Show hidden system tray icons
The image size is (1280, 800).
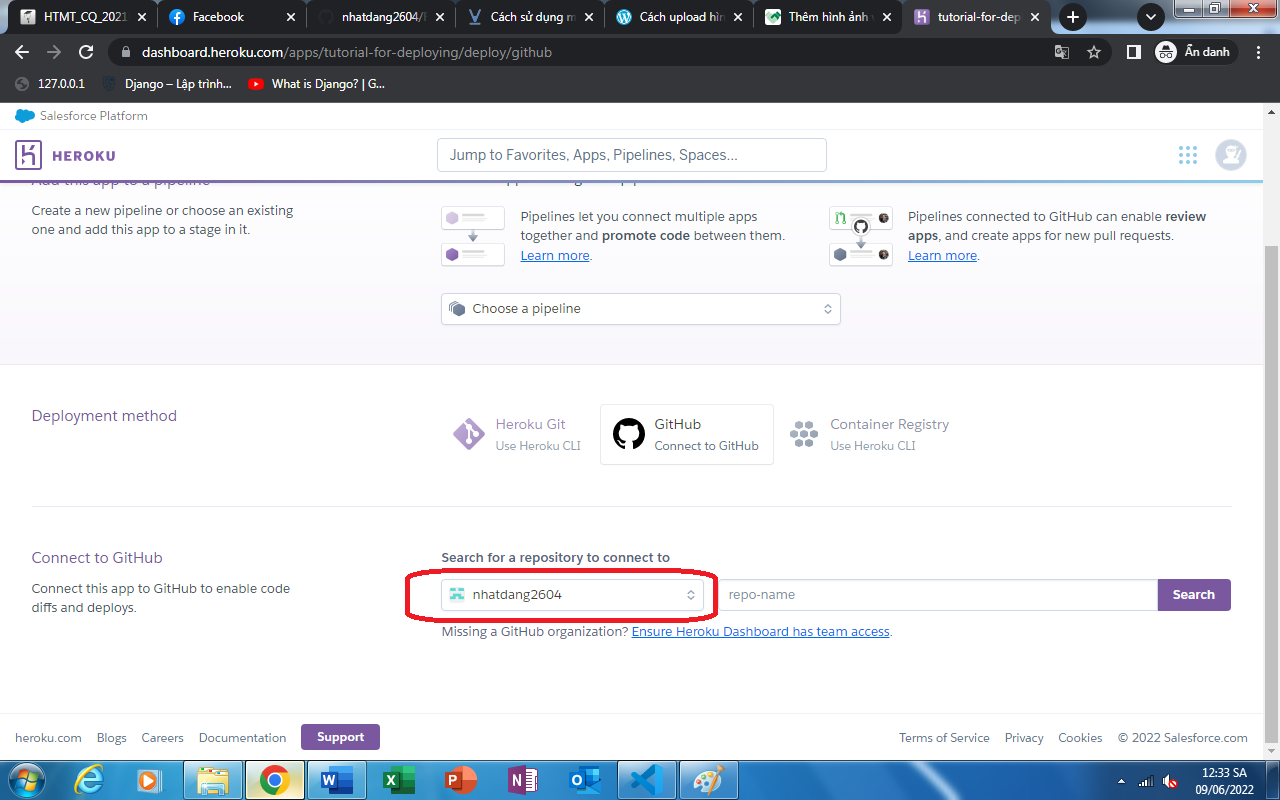(x=1121, y=781)
